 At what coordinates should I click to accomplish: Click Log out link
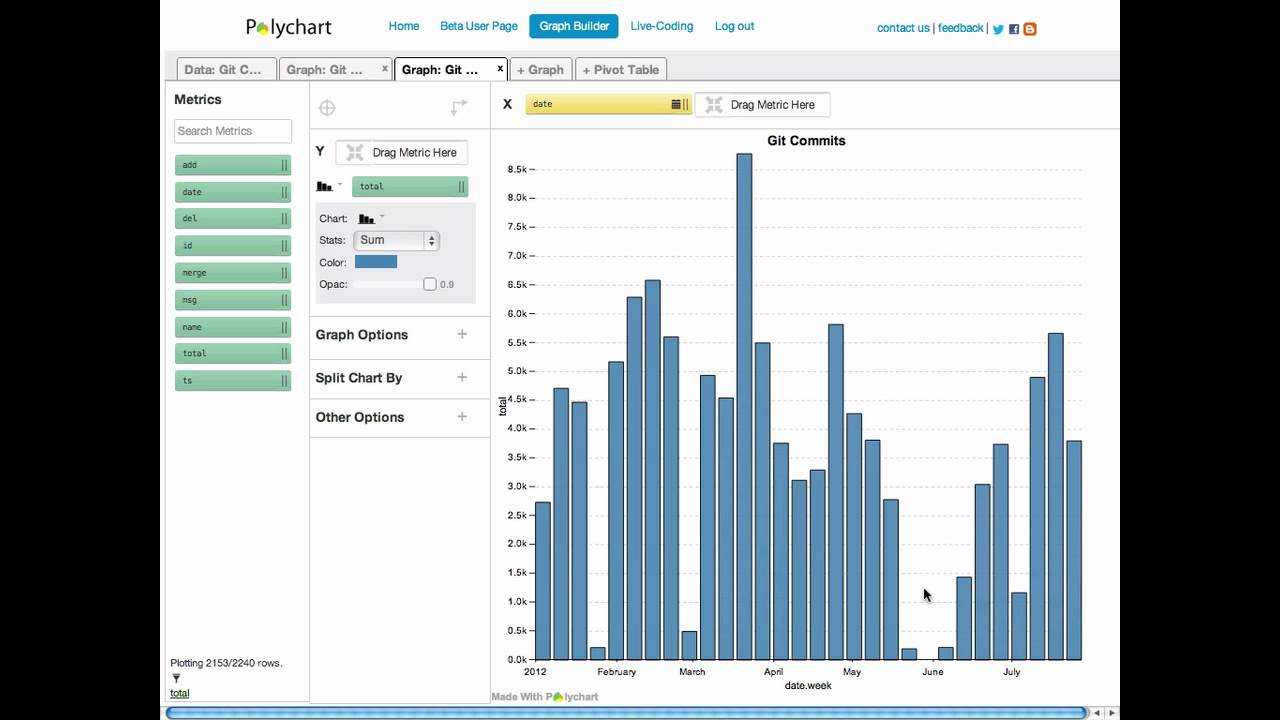(x=734, y=26)
